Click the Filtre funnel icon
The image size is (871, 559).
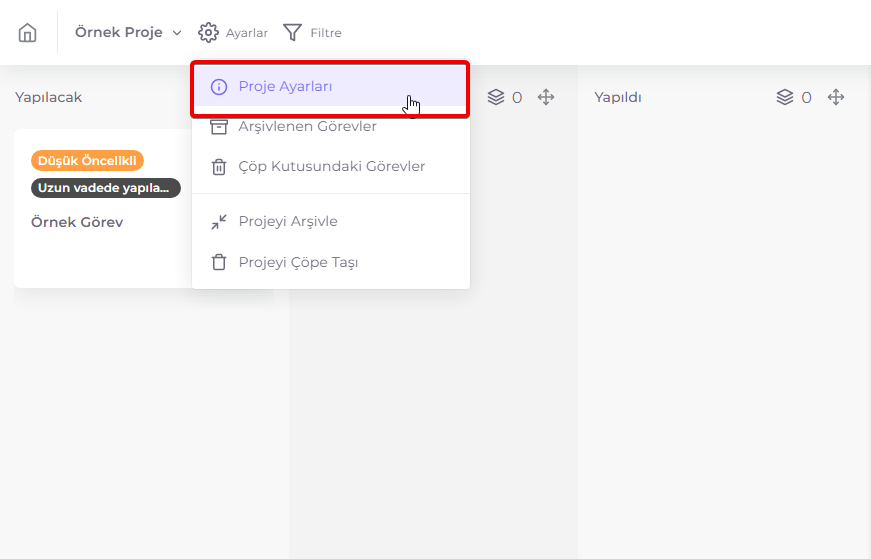point(292,33)
